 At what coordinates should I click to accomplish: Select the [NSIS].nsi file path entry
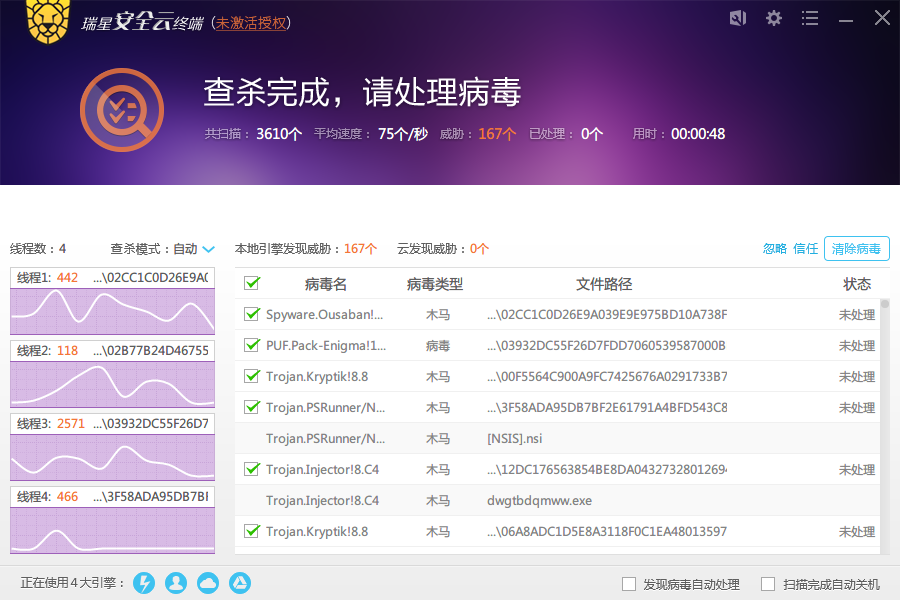pyautogui.click(x=514, y=439)
